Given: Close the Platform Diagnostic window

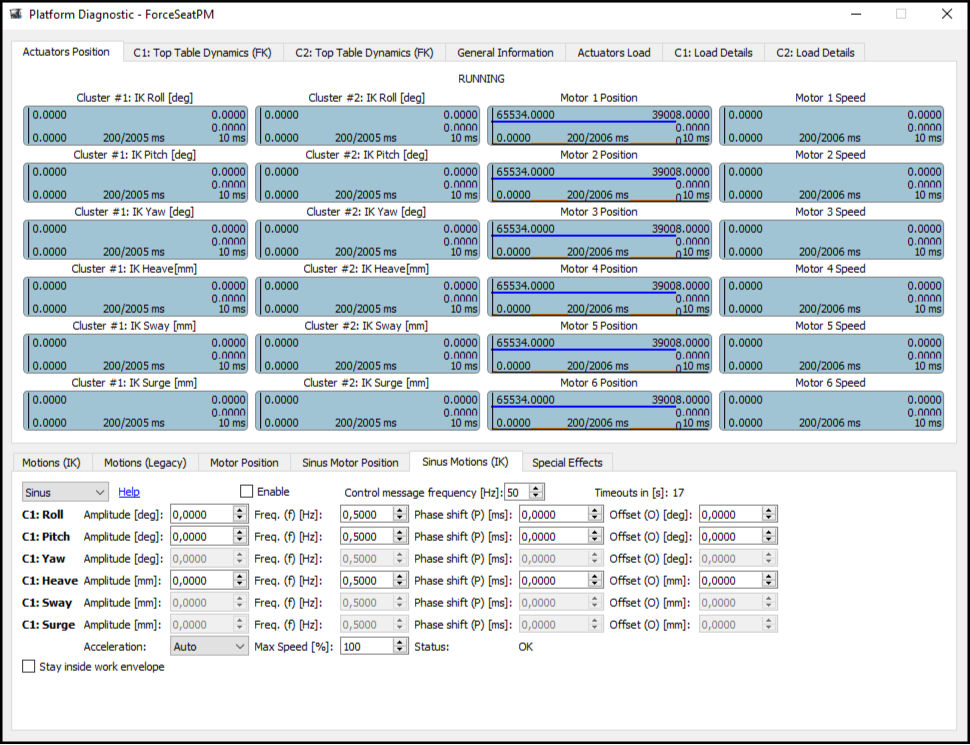Looking at the screenshot, I should click(x=947, y=14).
